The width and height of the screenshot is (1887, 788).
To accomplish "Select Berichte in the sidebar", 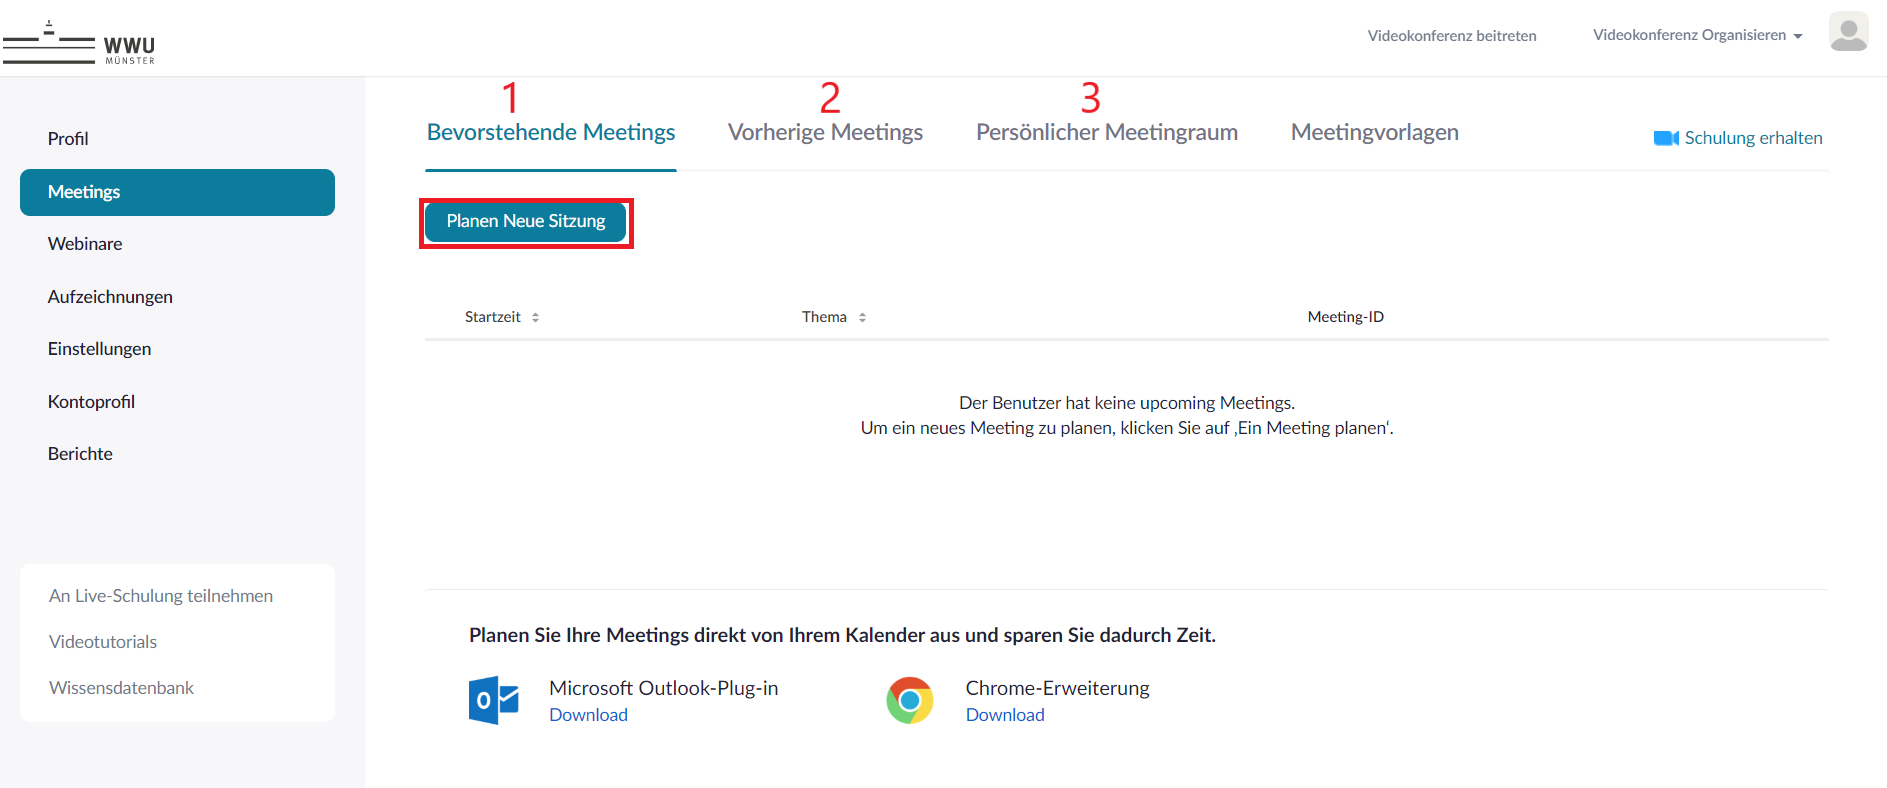I will click(x=80, y=454).
